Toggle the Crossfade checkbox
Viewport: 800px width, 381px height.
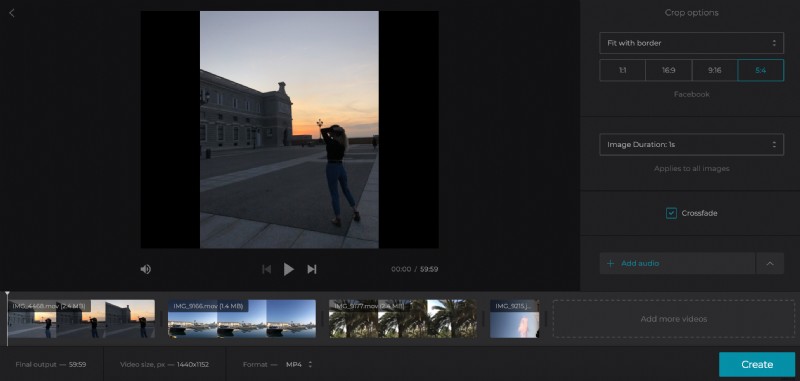671,213
